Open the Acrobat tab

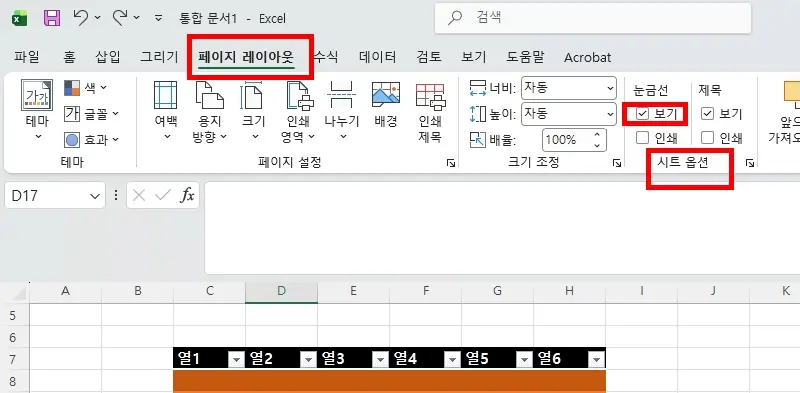[x=587, y=58]
